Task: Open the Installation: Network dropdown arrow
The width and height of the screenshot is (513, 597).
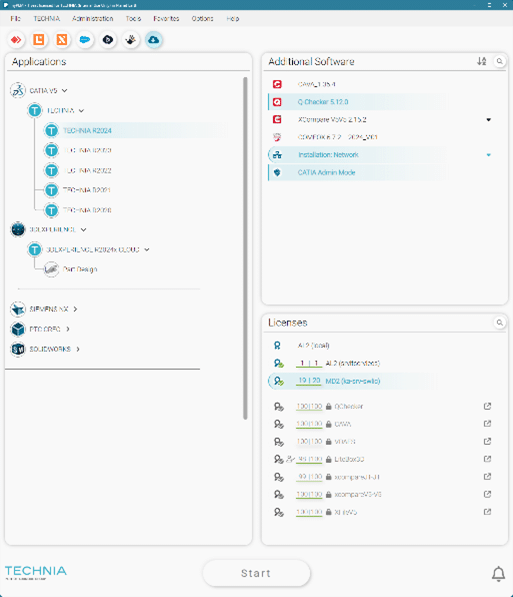Action: pos(489,155)
